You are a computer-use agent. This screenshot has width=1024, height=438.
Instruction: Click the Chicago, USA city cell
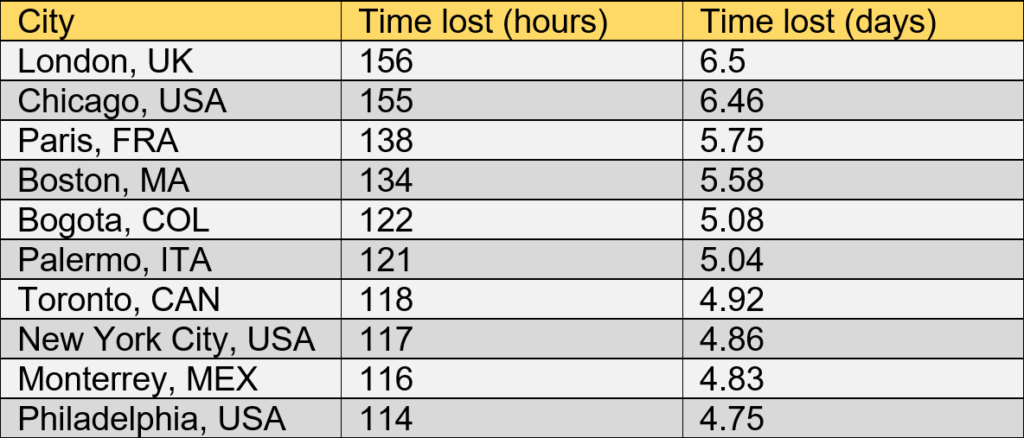123,101
